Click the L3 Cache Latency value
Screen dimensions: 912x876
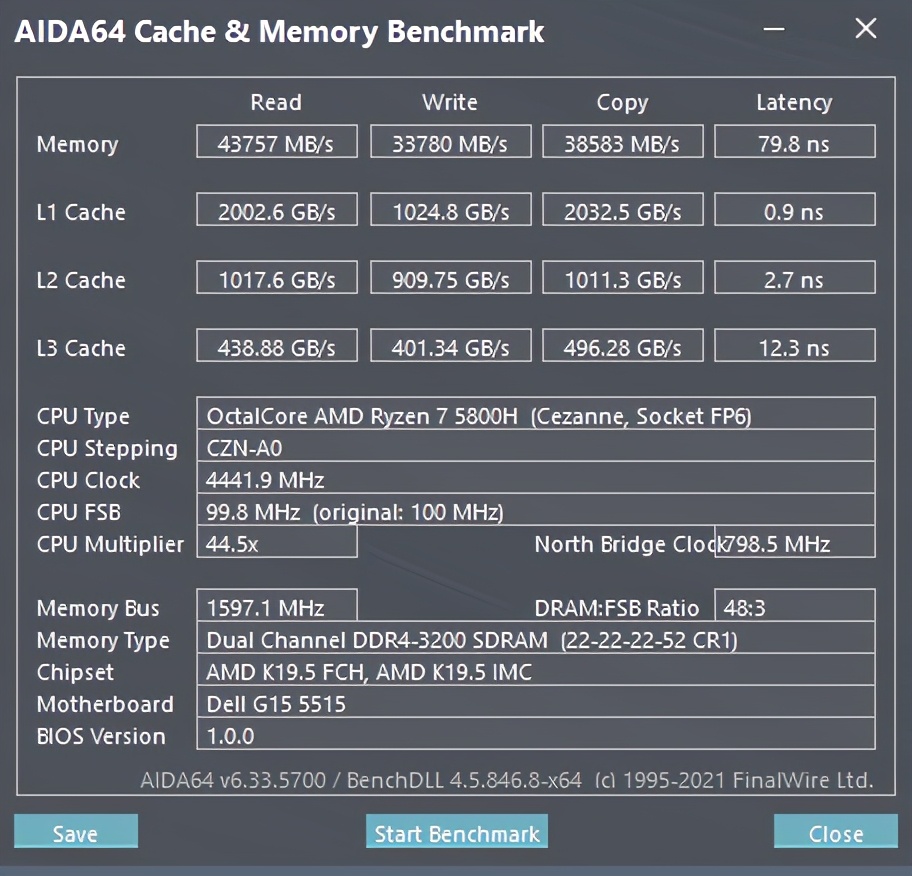794,347
